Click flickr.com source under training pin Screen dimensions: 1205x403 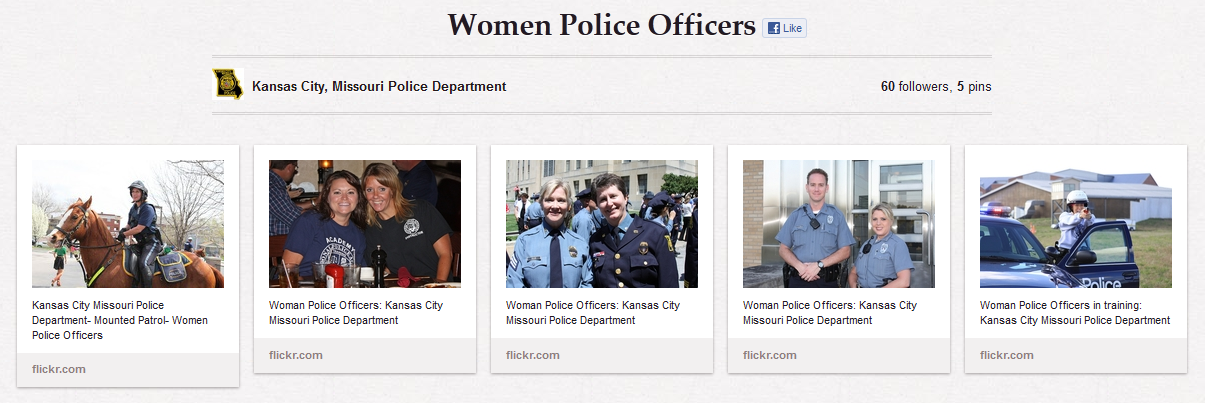pyautogui.click(x=1007, y=355)
